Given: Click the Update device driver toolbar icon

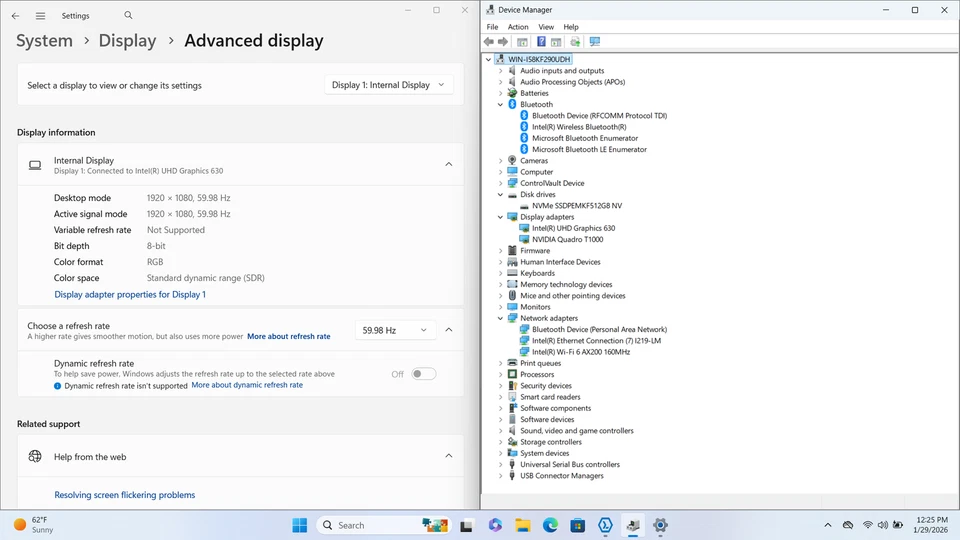Looking at the screenshot, I should (x=575, y=42).
